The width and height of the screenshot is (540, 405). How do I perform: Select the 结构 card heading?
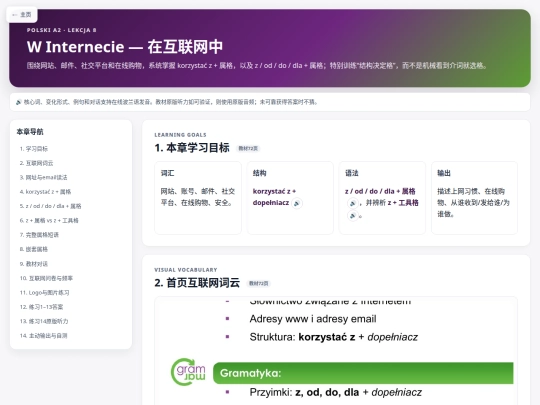[x=260, y=173]
